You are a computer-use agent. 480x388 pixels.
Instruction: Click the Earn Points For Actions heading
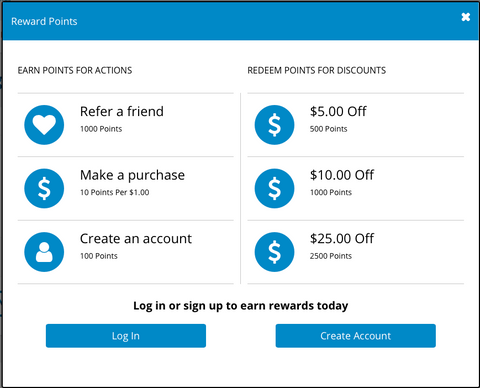[75, 70]
